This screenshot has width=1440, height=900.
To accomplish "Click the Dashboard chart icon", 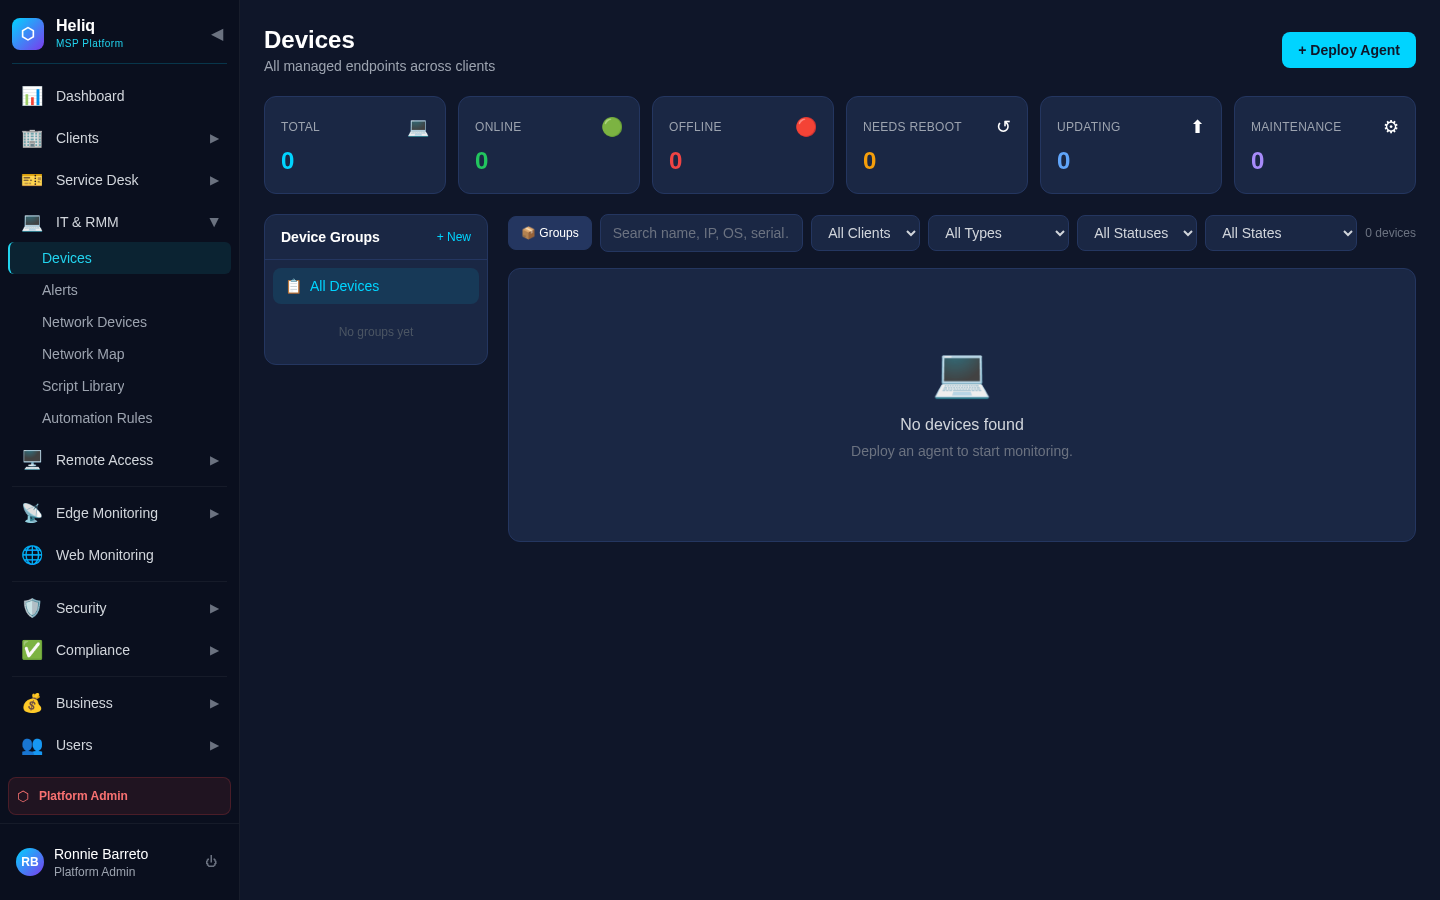I will point(32,96).
